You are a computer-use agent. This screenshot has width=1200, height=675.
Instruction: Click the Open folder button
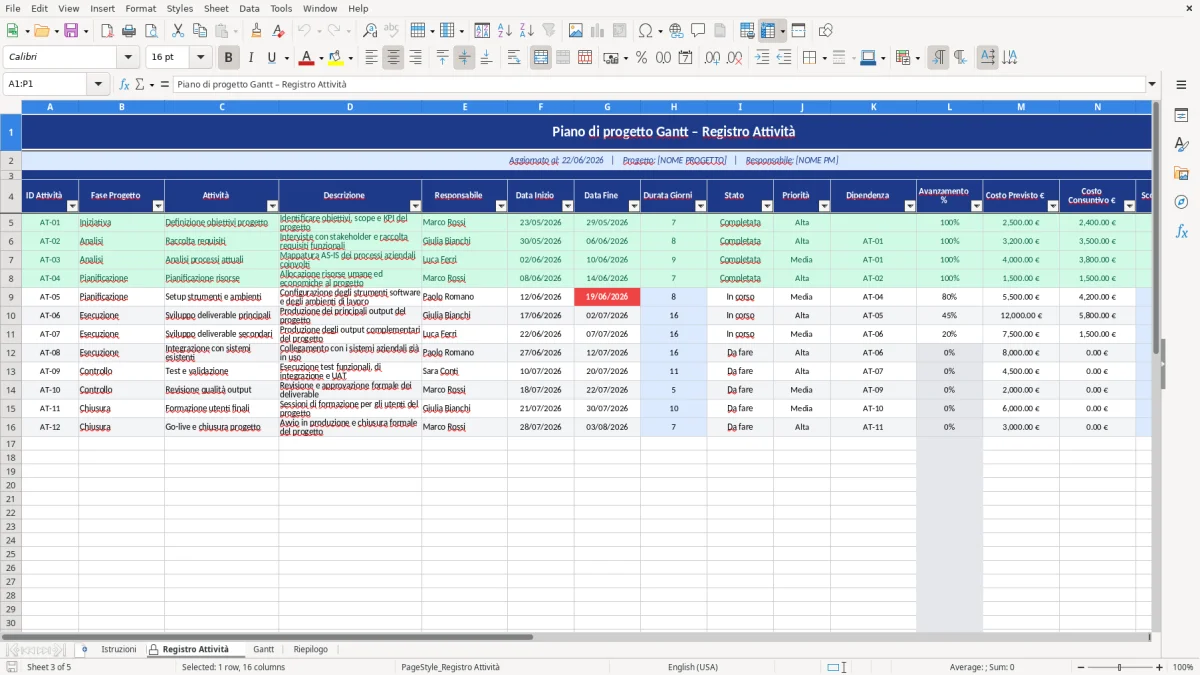coord(40,31)
